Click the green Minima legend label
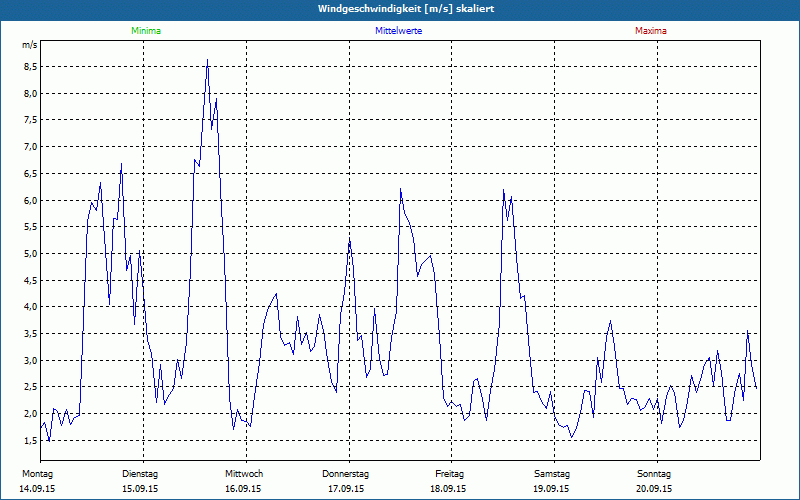 (x=146, y=31)
